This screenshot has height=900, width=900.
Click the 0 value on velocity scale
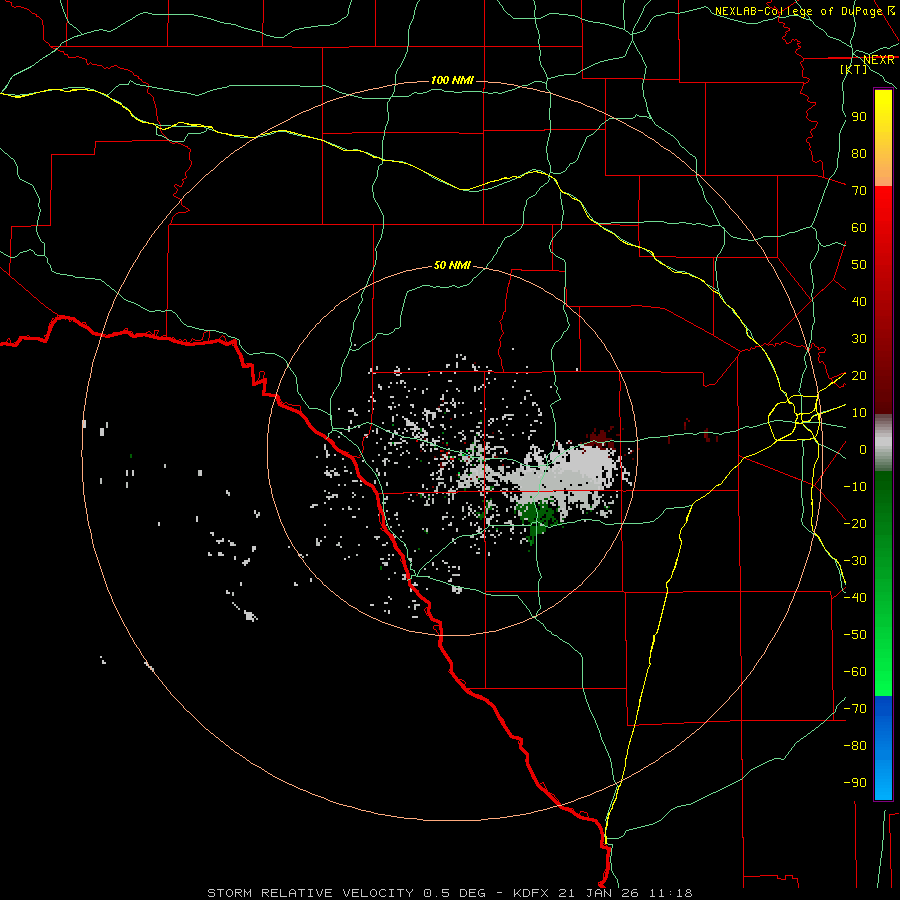(x=863, y=449)
